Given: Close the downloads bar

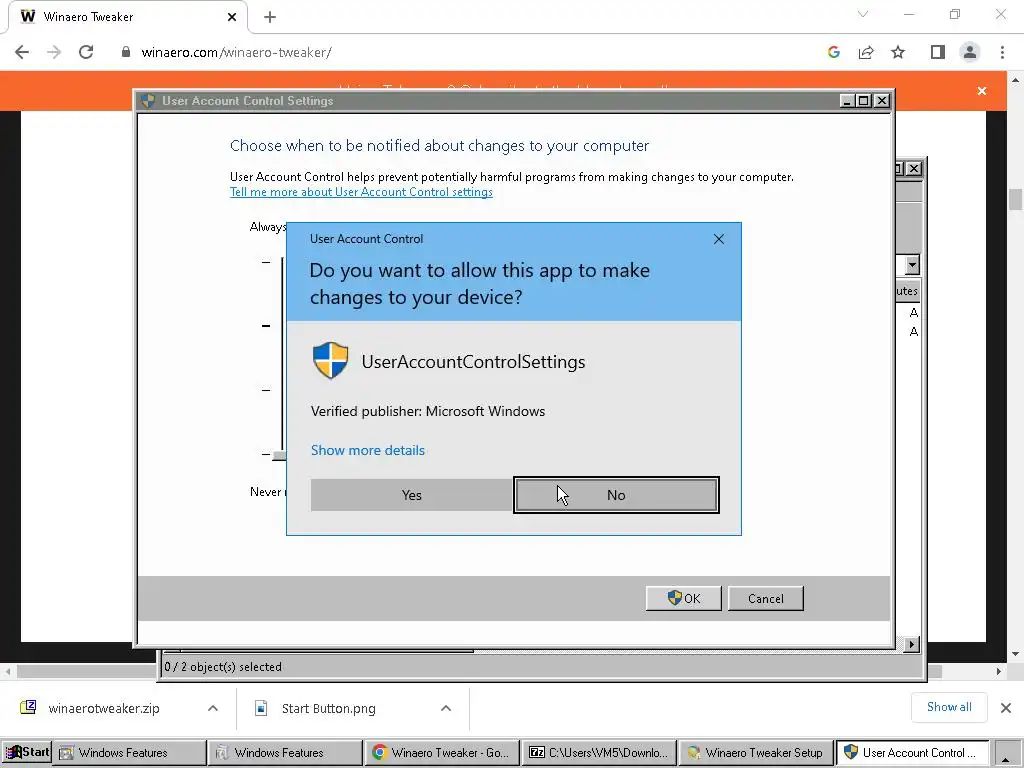Looking at the screenshot, I should tap(1006, 708).
